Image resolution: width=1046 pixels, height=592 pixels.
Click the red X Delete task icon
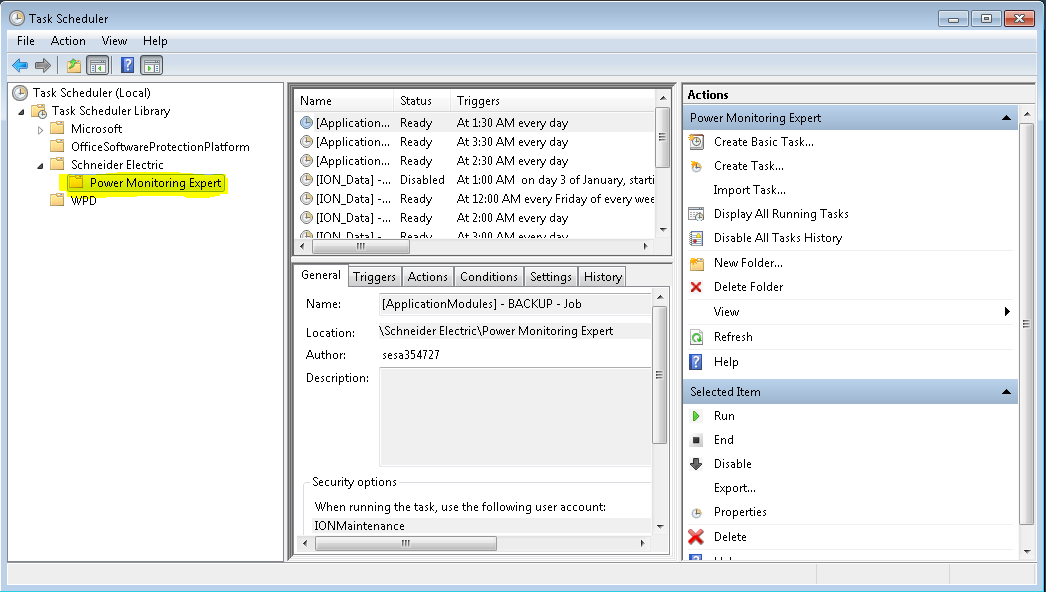pyautogui.click(x=696, y=537)
